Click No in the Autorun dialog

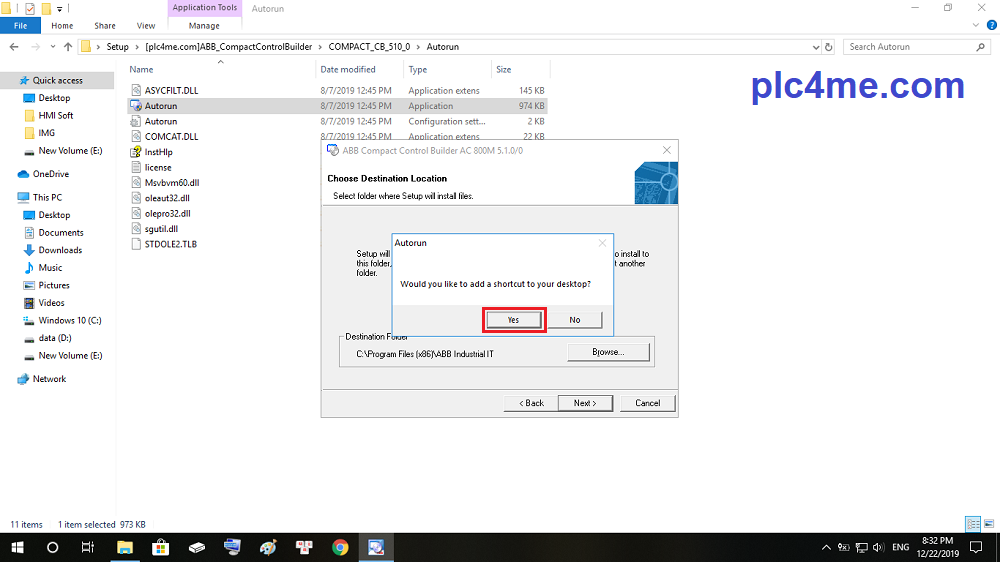coord(575,320)
